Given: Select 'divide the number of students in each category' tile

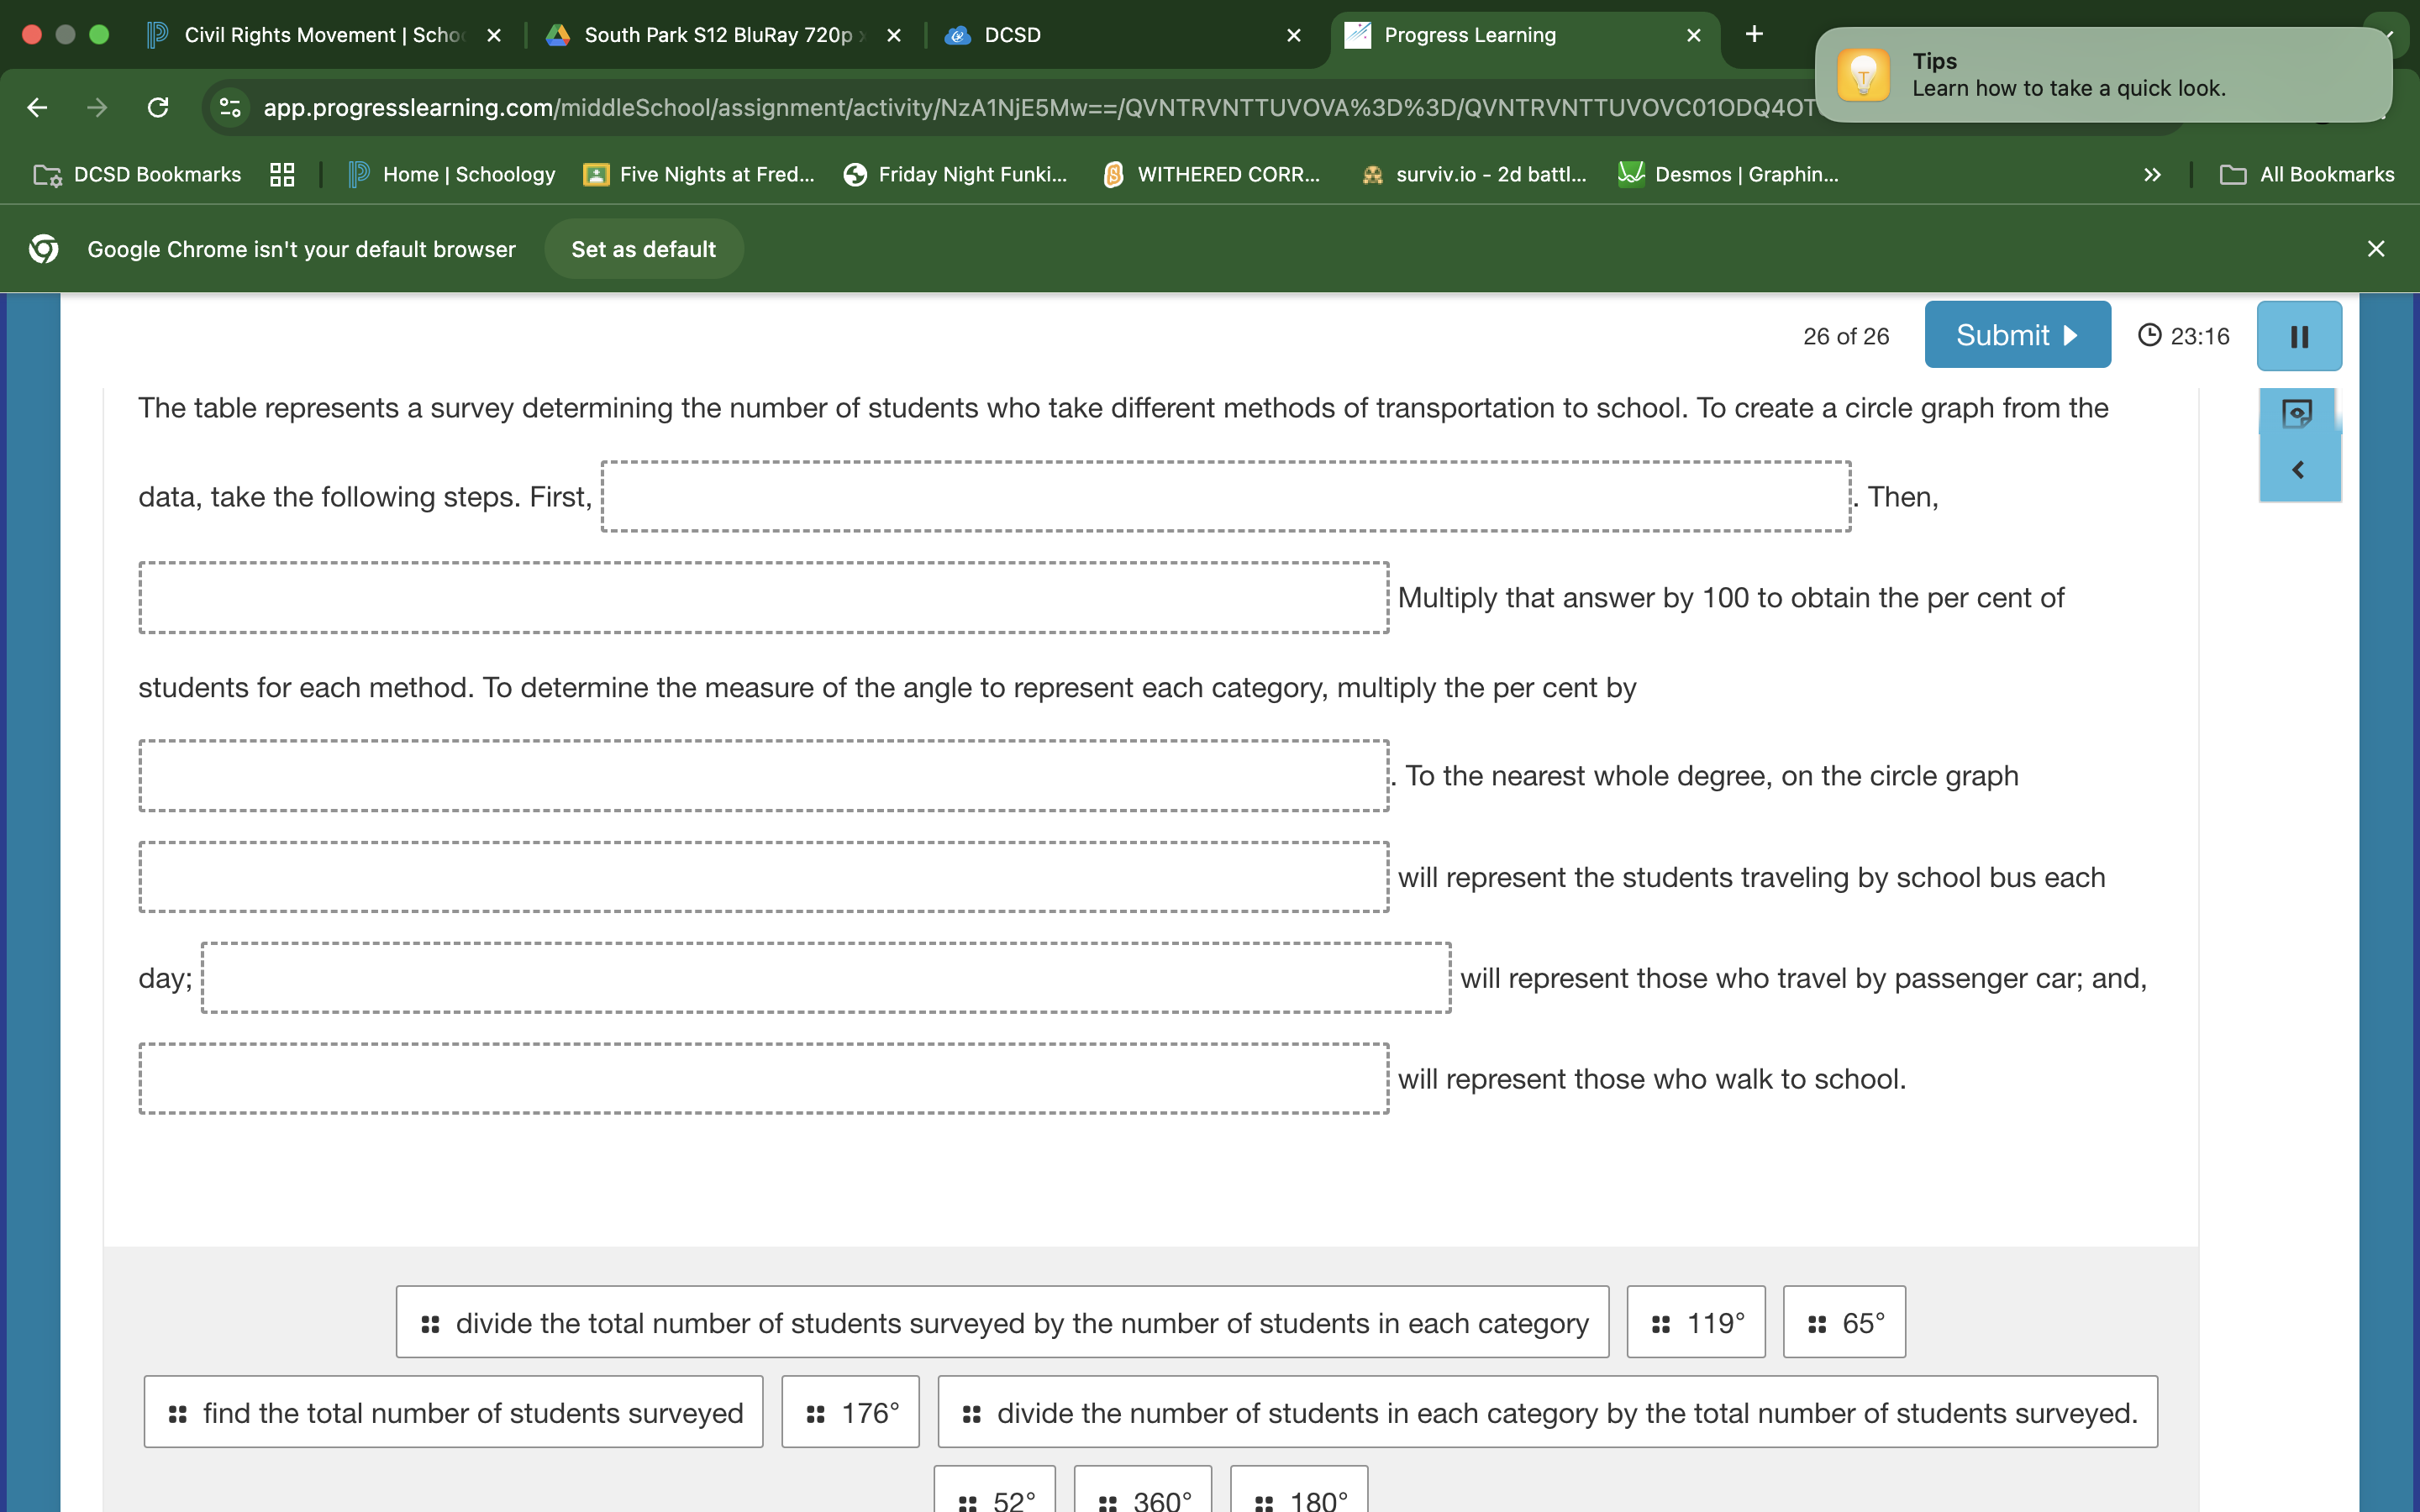Looking at the screenshot, I should [x=1547, y=1412].
